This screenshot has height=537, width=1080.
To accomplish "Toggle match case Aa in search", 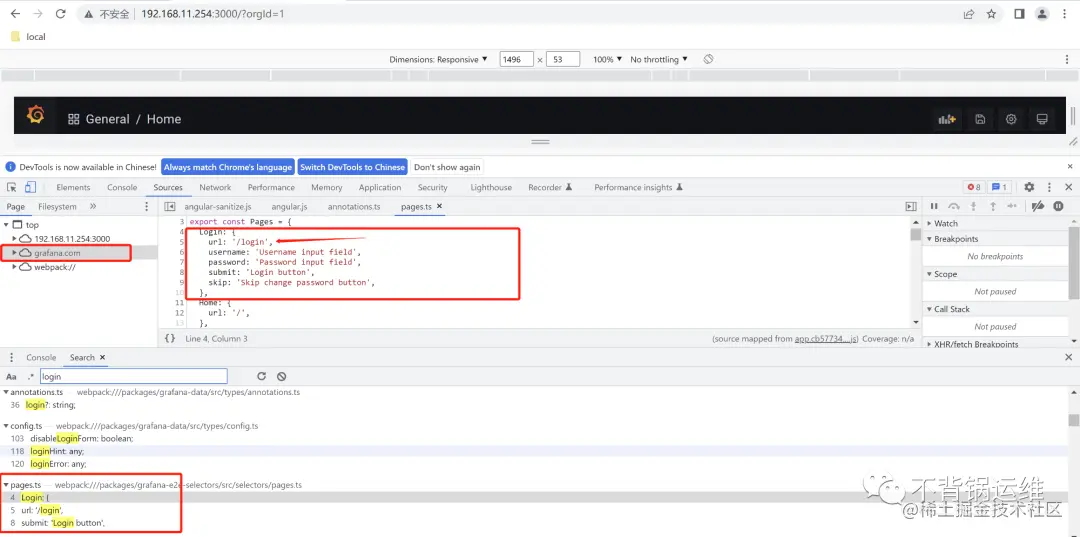I will pos(11,377).
